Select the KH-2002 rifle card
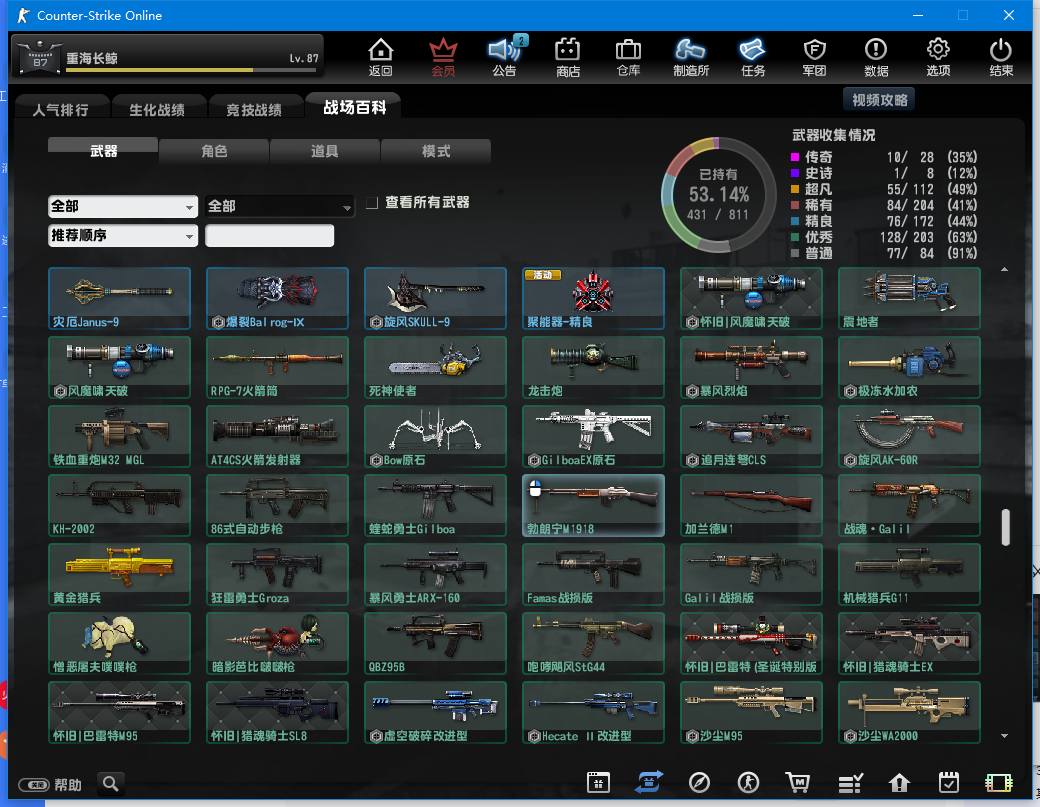The image size is (1040, 807). pyautogui.click(x=119, y=505)
